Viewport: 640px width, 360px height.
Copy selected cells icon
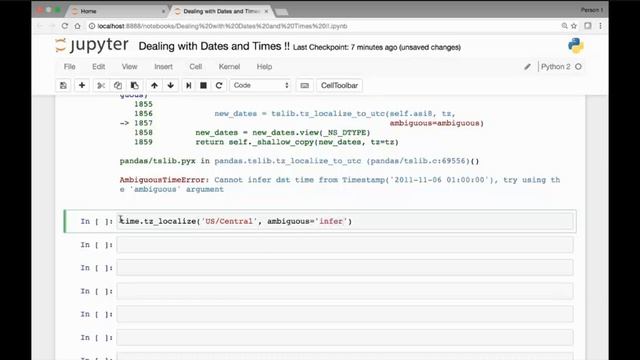(x=118, y=85)
